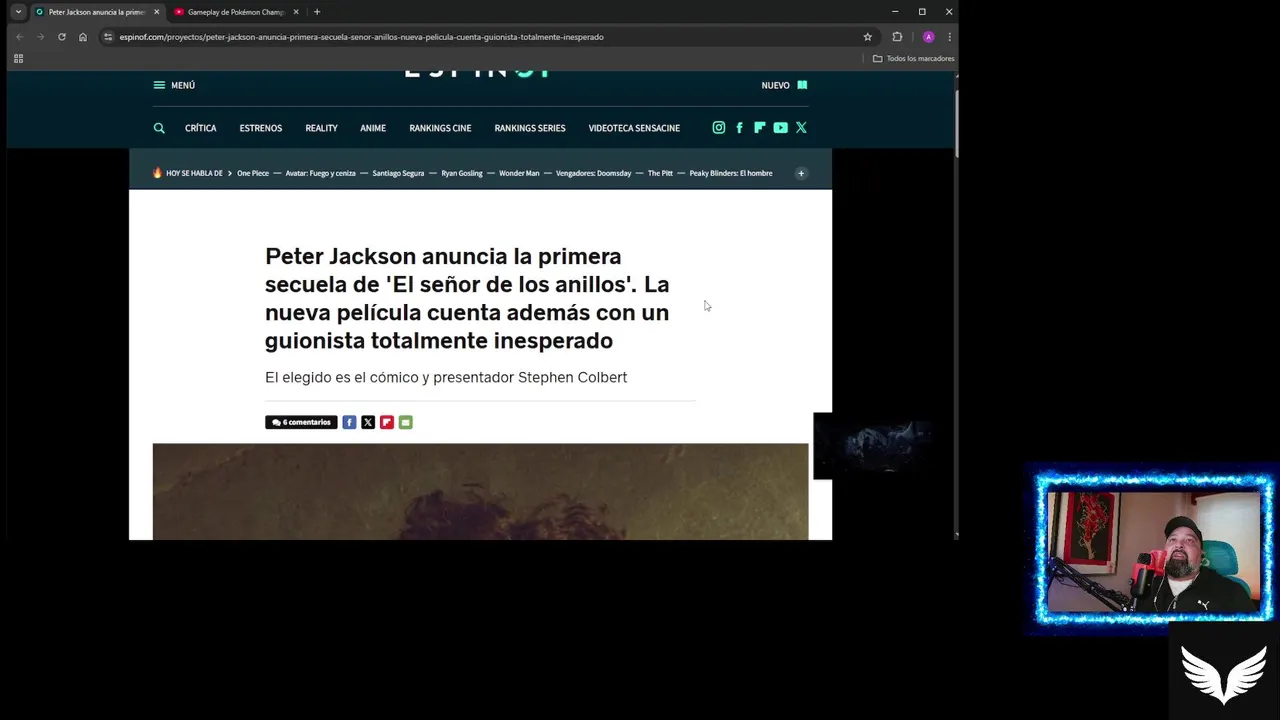Go to browser home page
The height and width of the screenshot is (720, 1280).
pyautogui.click(x=83, y=37)
